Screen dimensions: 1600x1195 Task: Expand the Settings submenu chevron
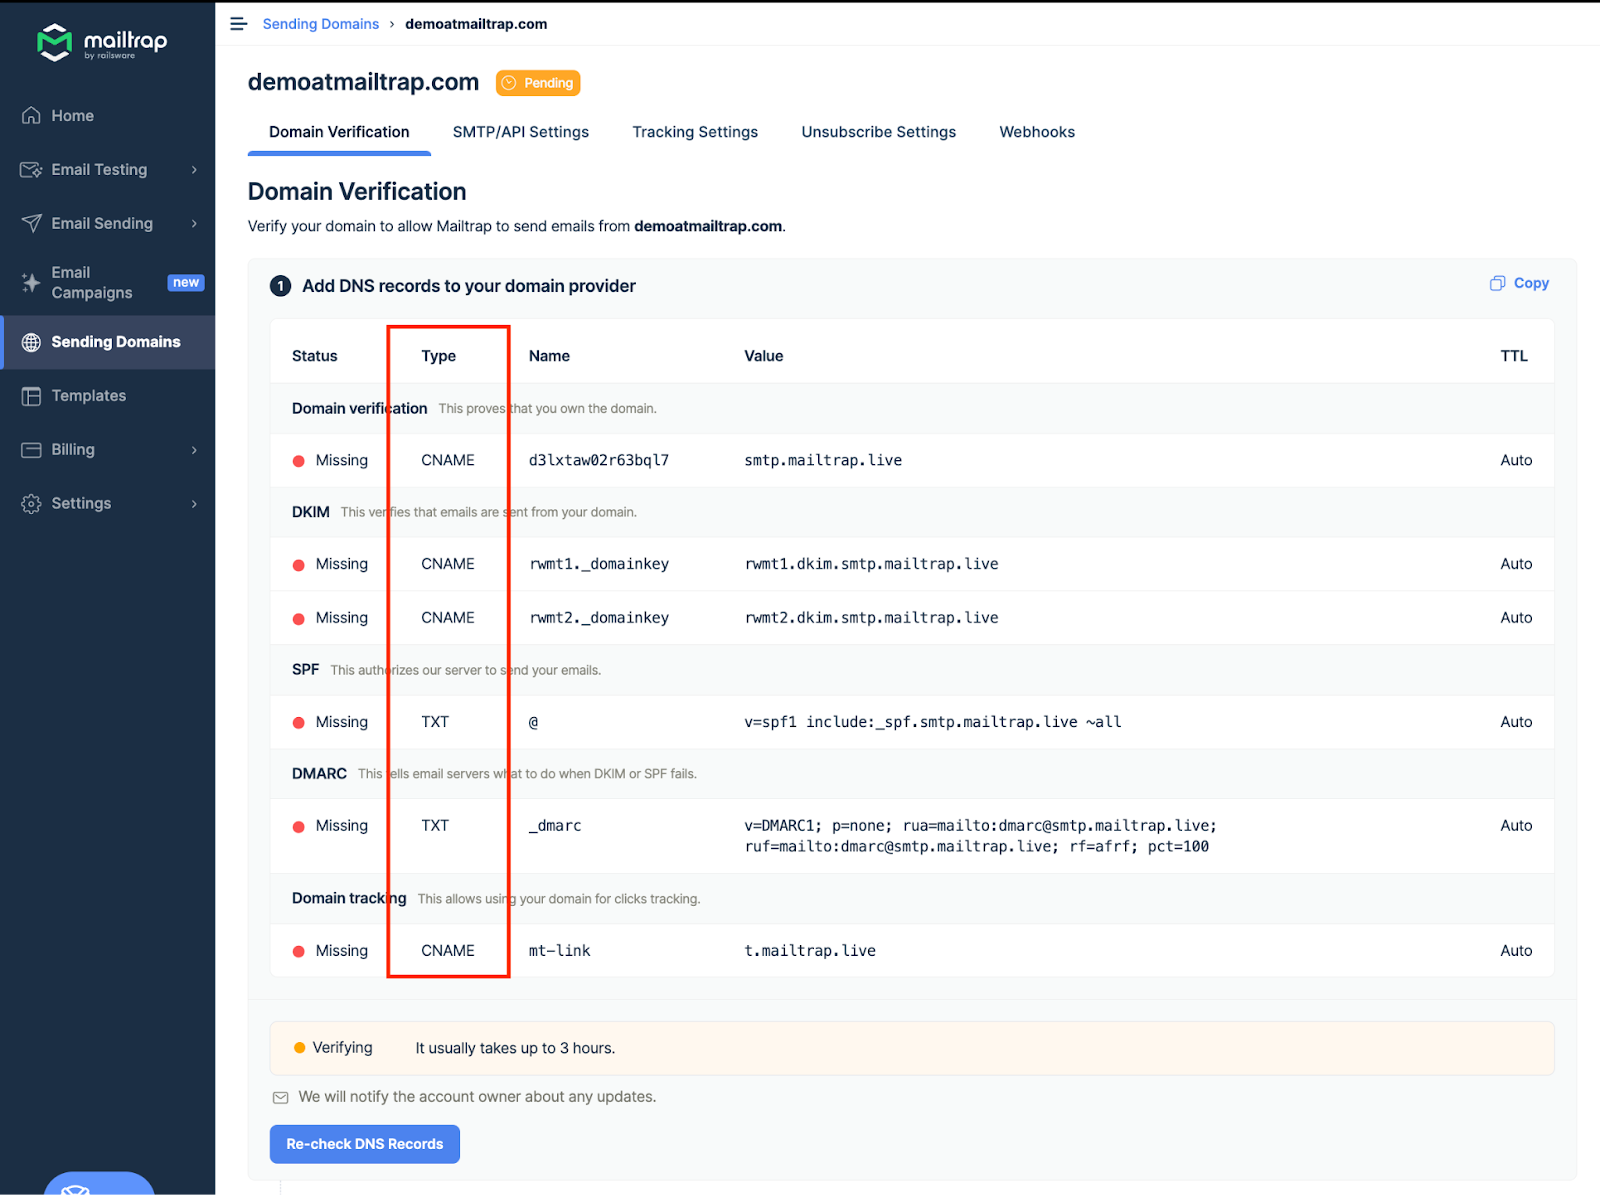coord(194,504)
